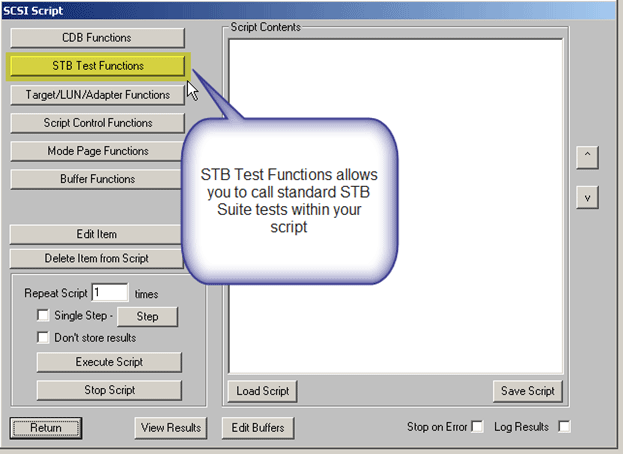Open Mode Page Functions

click(98, 151)
